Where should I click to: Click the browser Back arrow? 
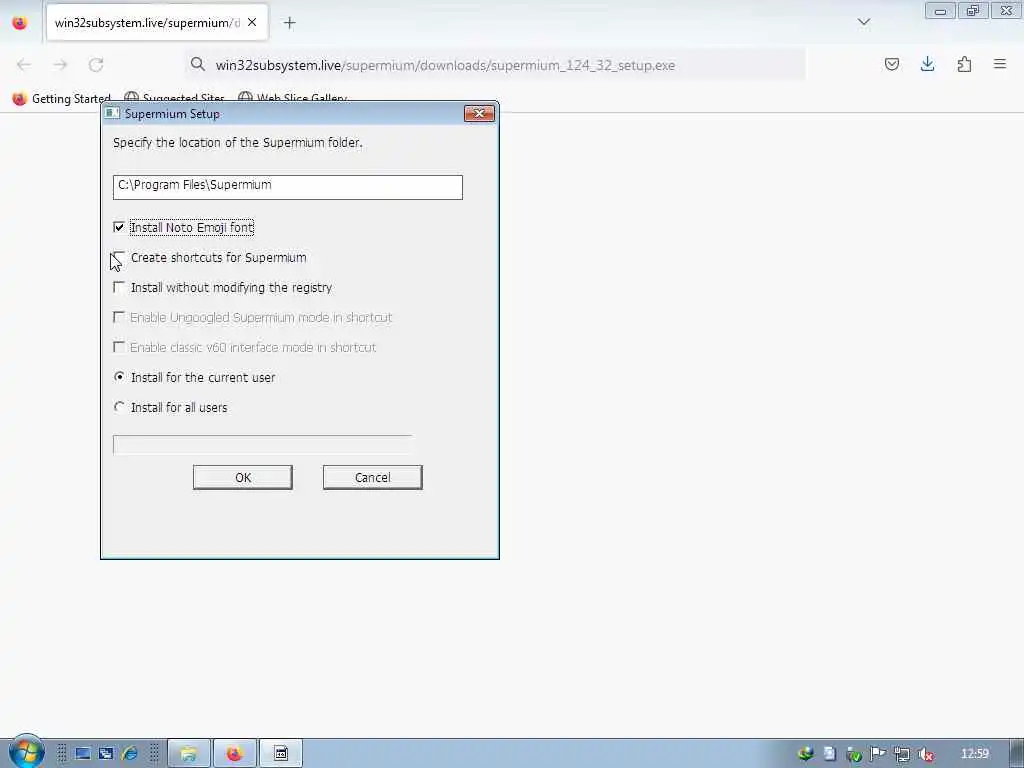(x=24, y=65)
